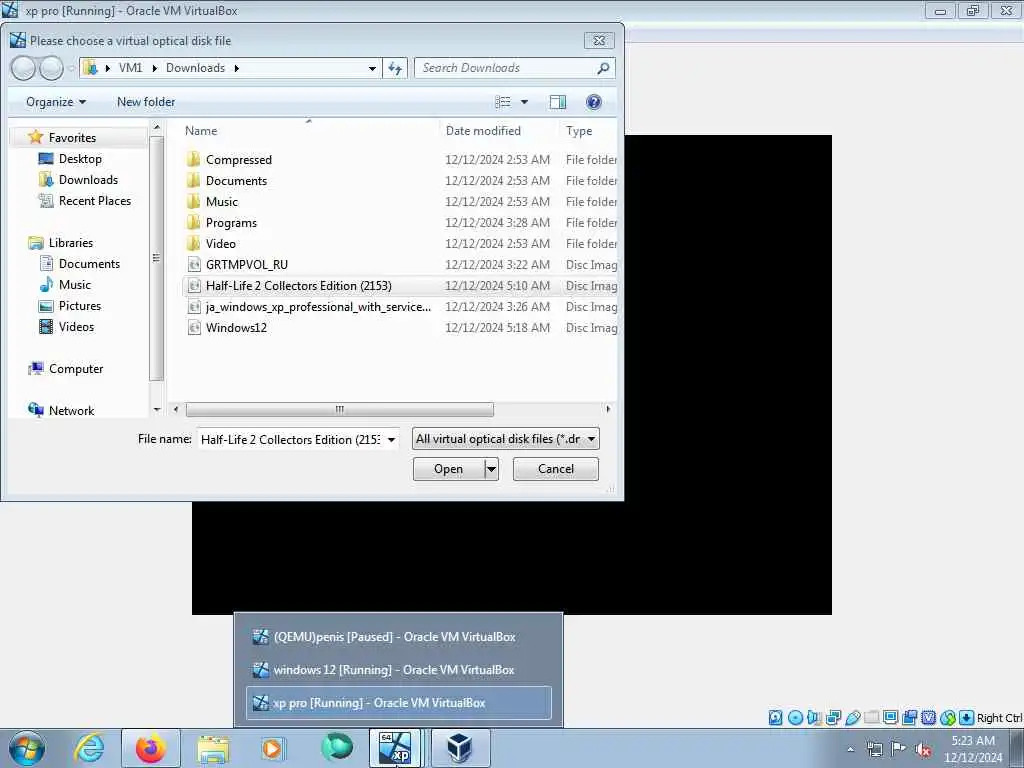Viewport: 1024px width, 768px height.
Task: Switch to windows 12 [Running] window
Action: pos(398,670)
